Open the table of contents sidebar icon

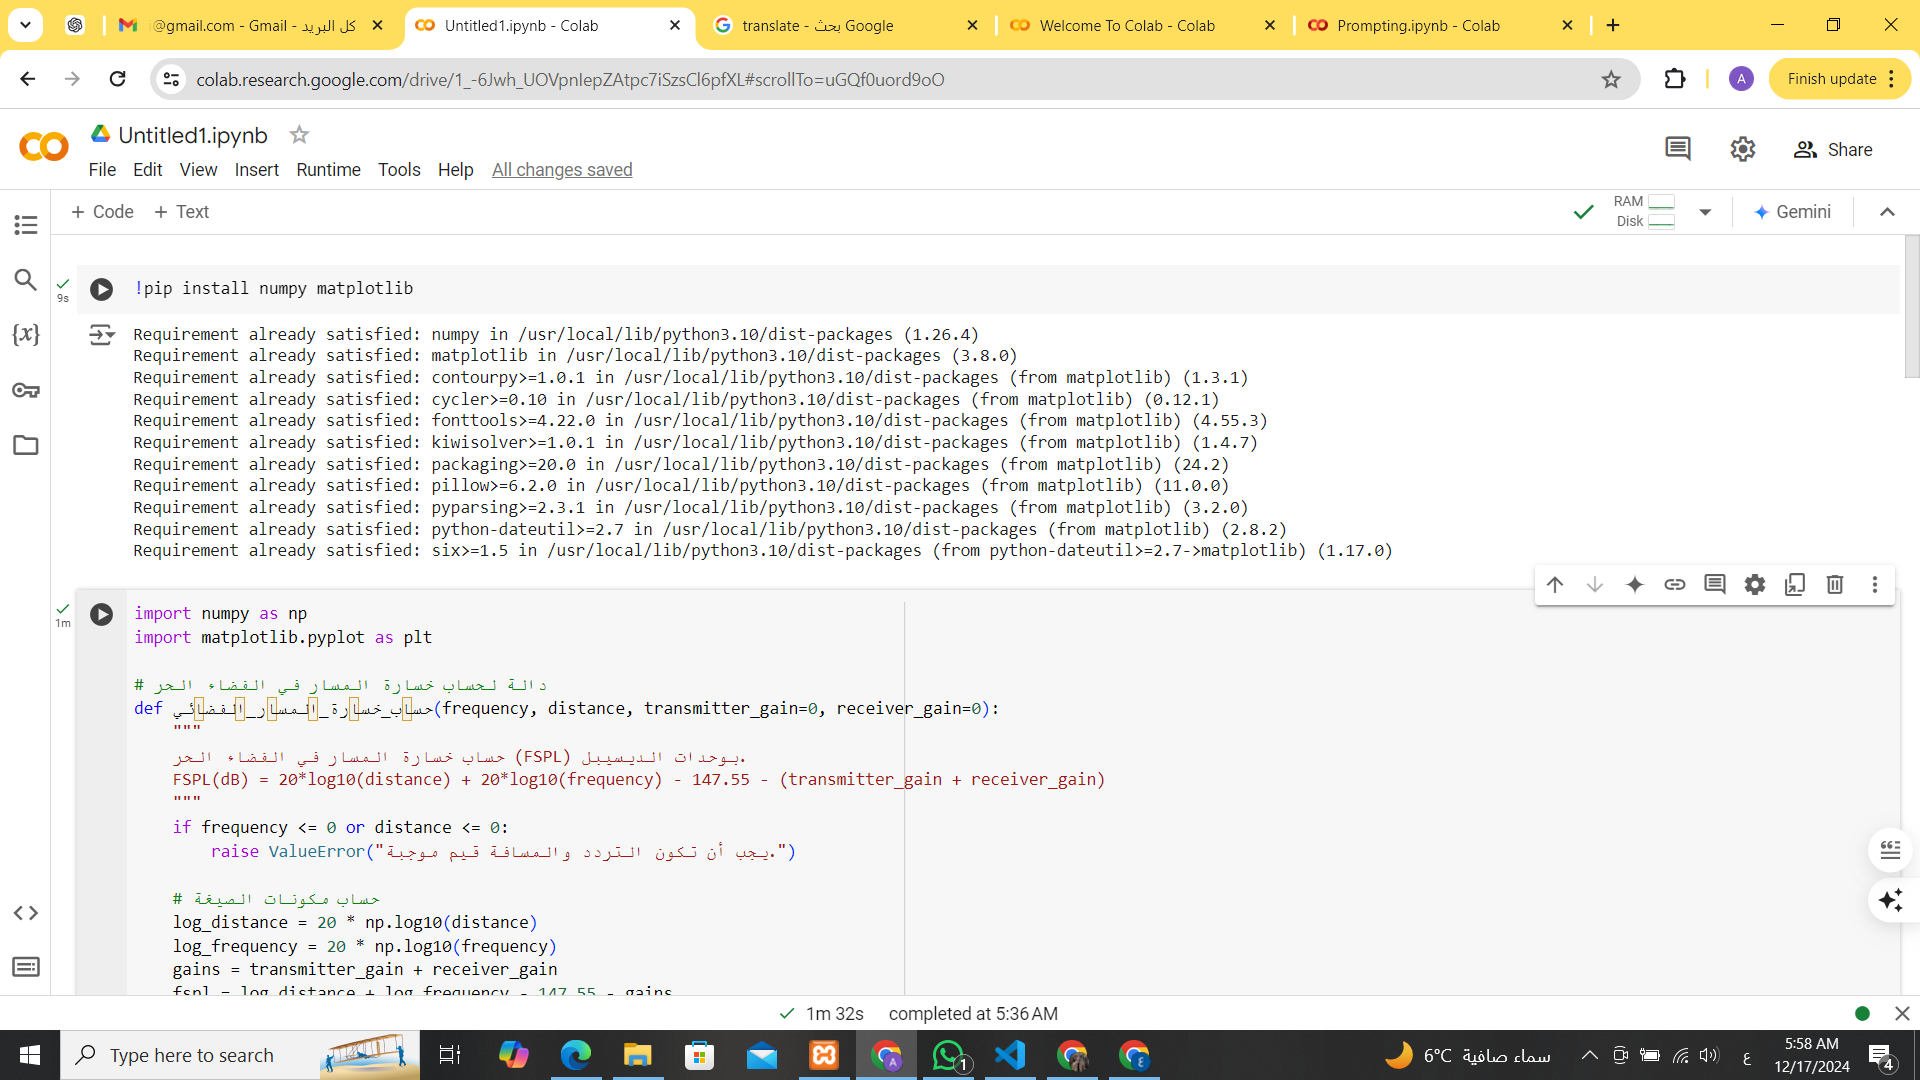click(x=26, y=225)
